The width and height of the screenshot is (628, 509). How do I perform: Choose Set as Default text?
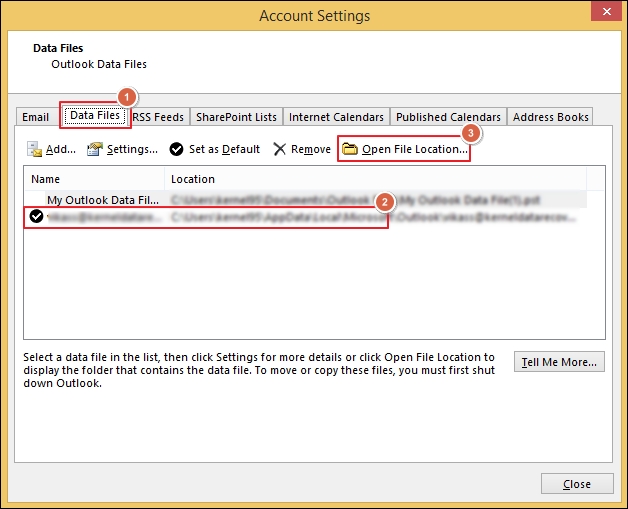(x=224, y=149)
